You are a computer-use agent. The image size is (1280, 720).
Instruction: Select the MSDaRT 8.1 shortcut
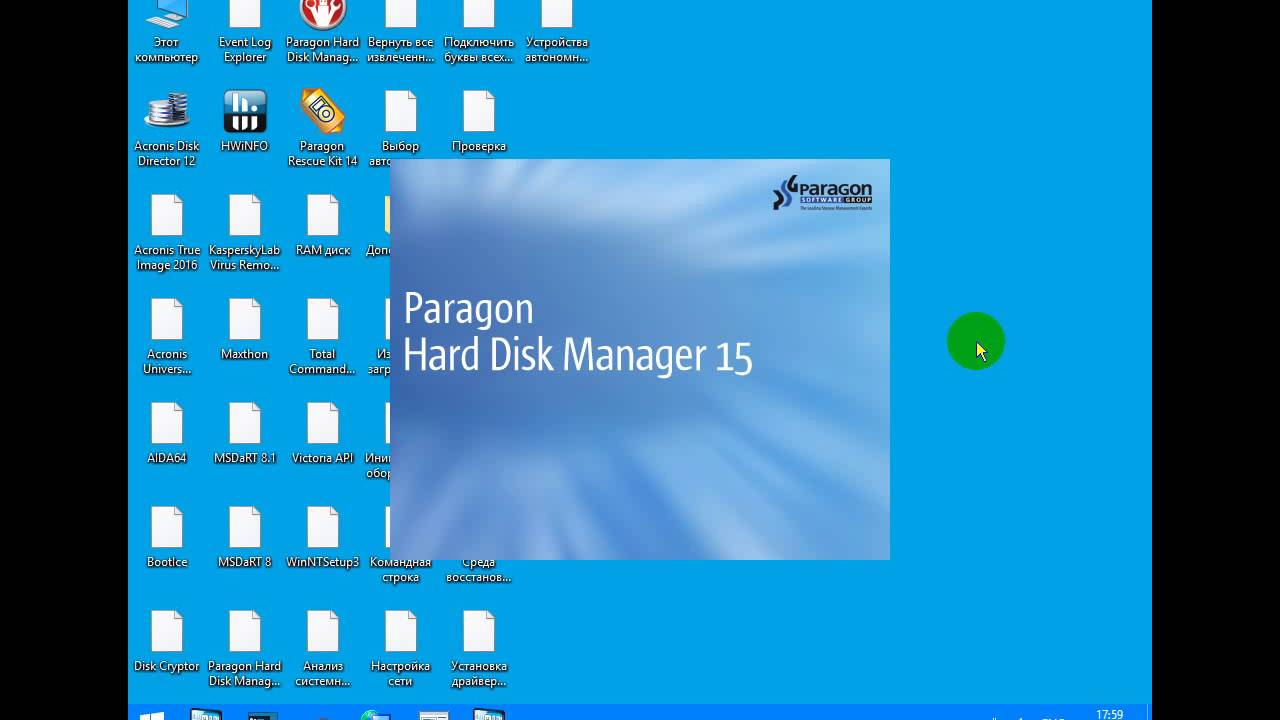[x=245, y=434]
